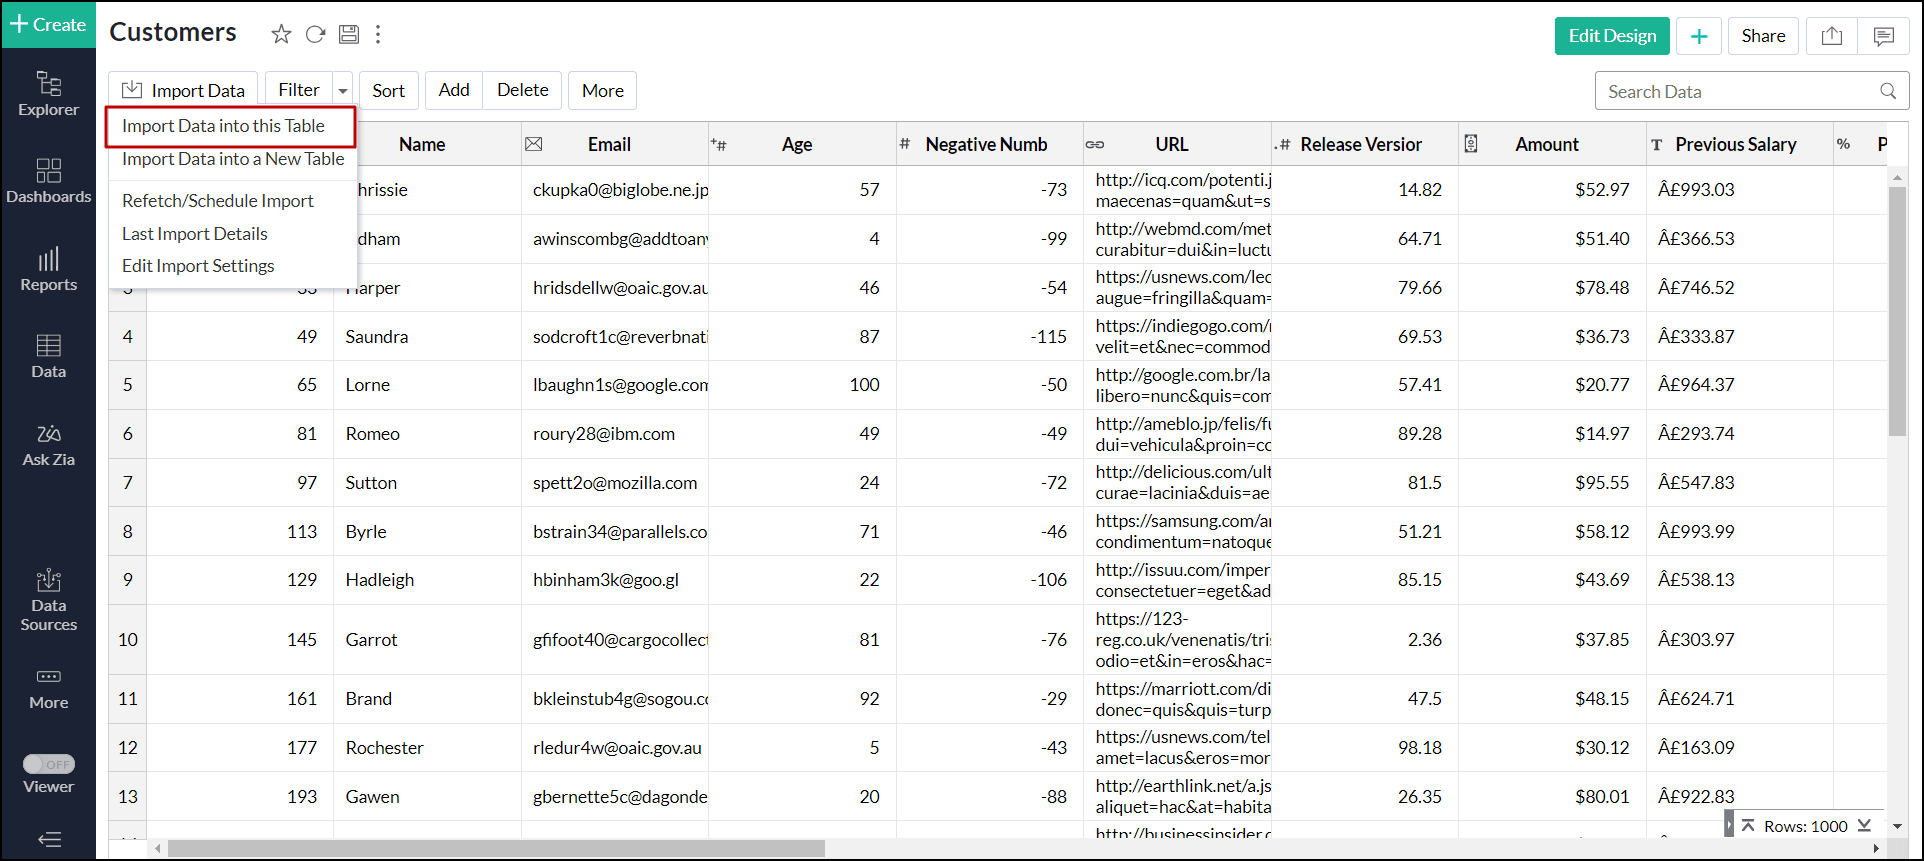Open the Explorer sidebar icon

[x=48, y=93]
